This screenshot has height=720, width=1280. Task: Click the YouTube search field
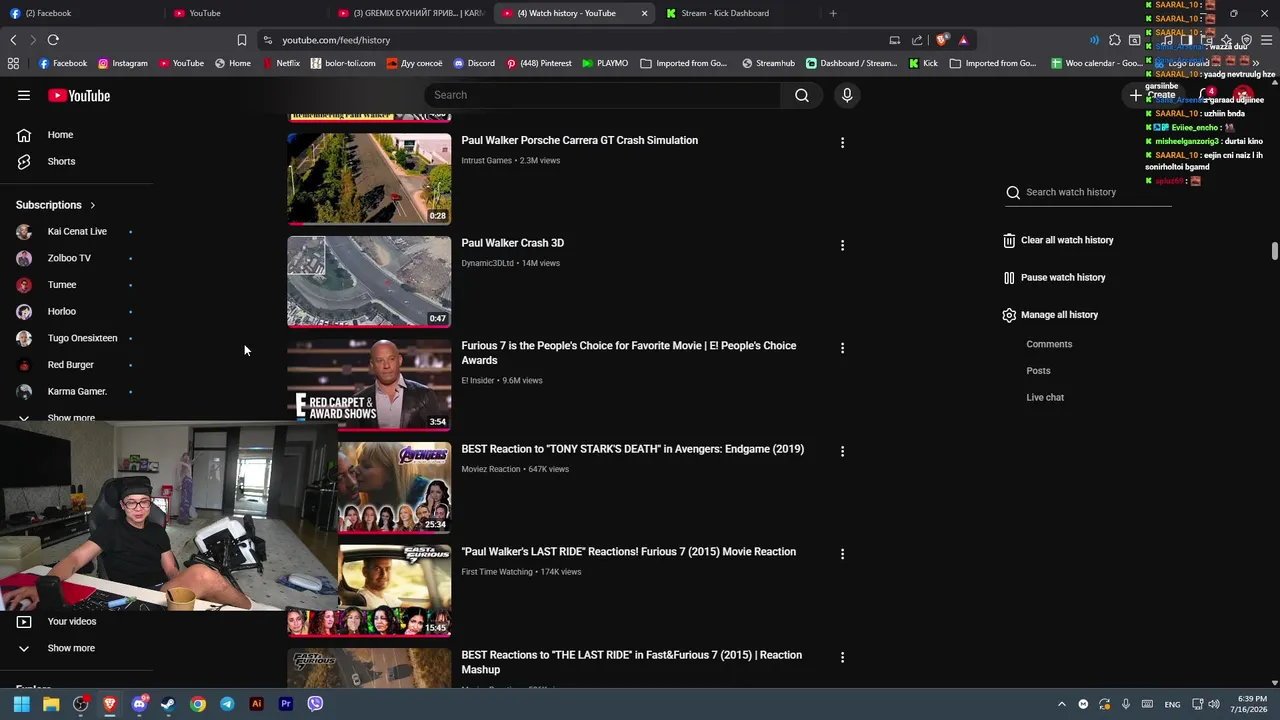(x=603, y=95)
